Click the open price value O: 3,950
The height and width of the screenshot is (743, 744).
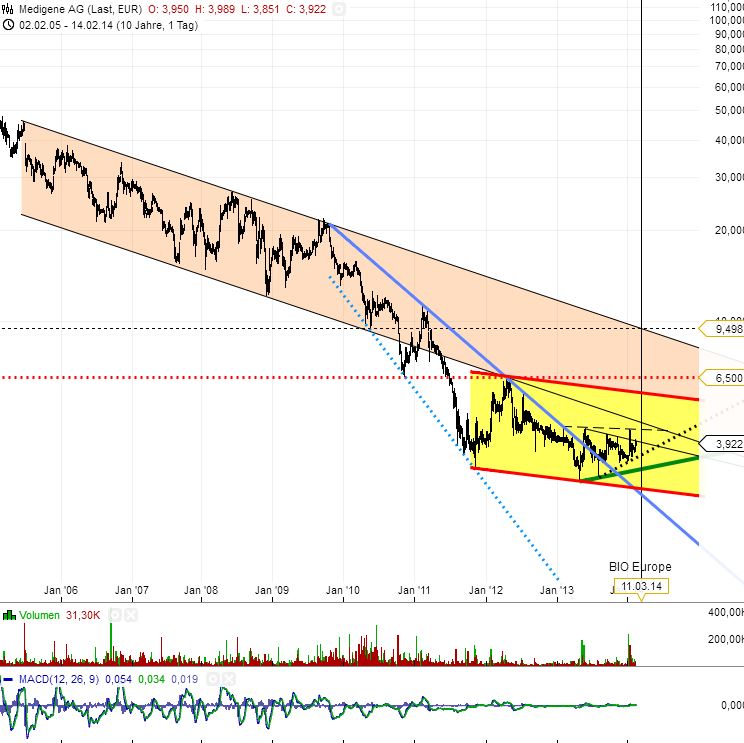(x=168, y=9)
